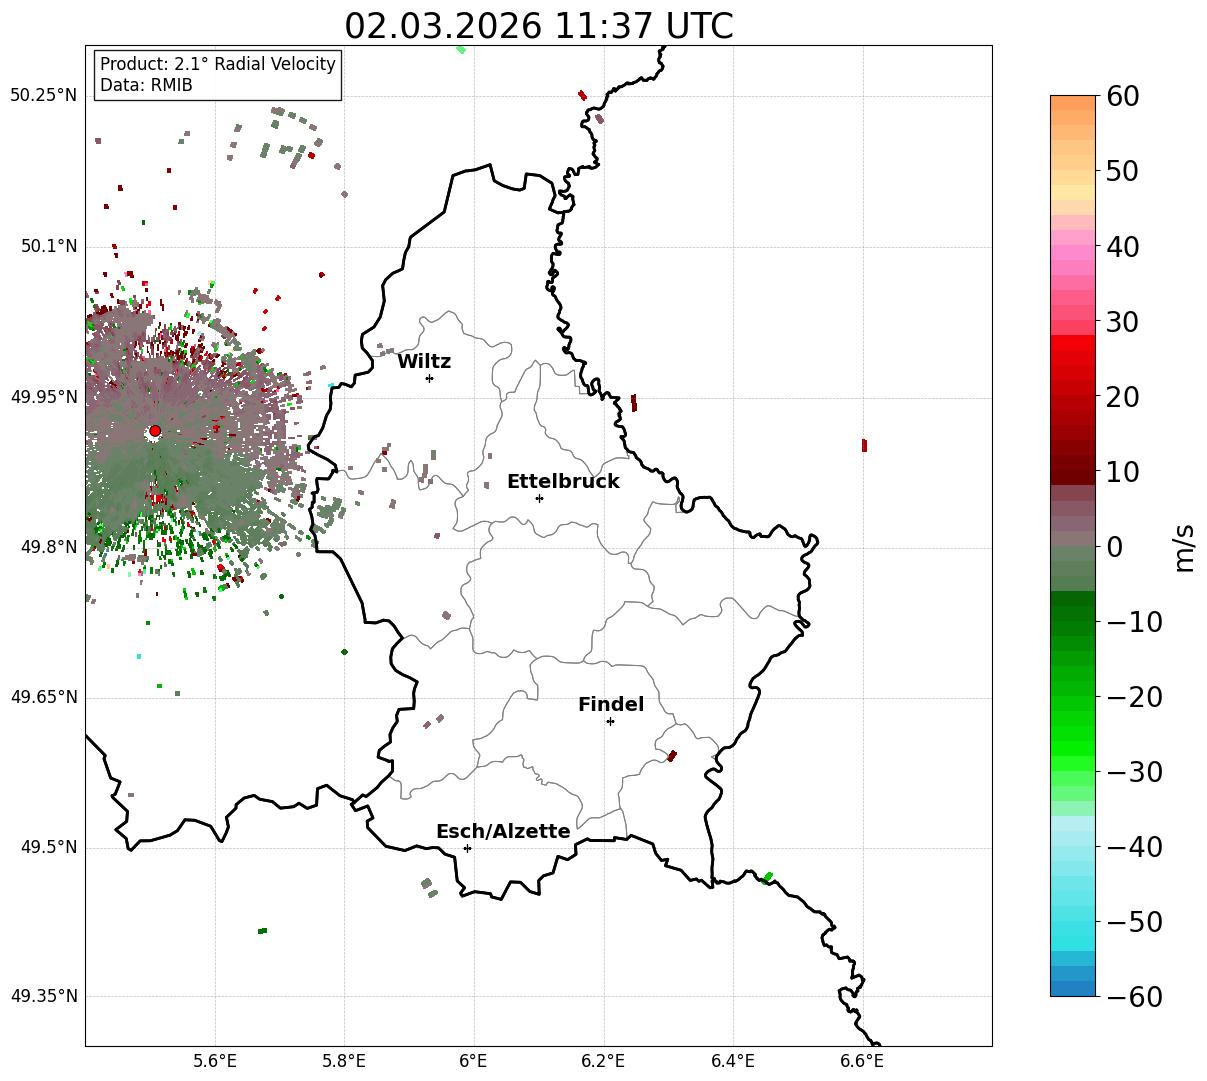Click the dark red echo near 6.6°E
1207x1081 pixels.
pos(864,445)
